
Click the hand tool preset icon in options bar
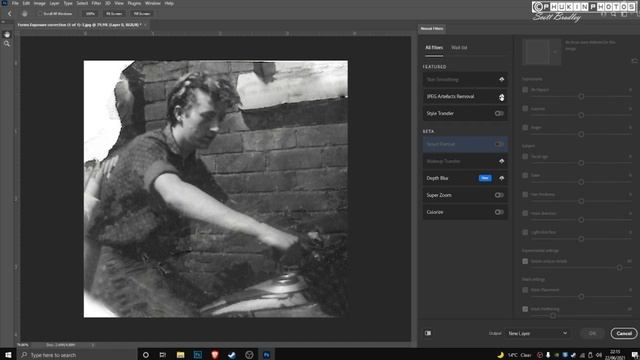pyautogui.click(x=24, y=13)
